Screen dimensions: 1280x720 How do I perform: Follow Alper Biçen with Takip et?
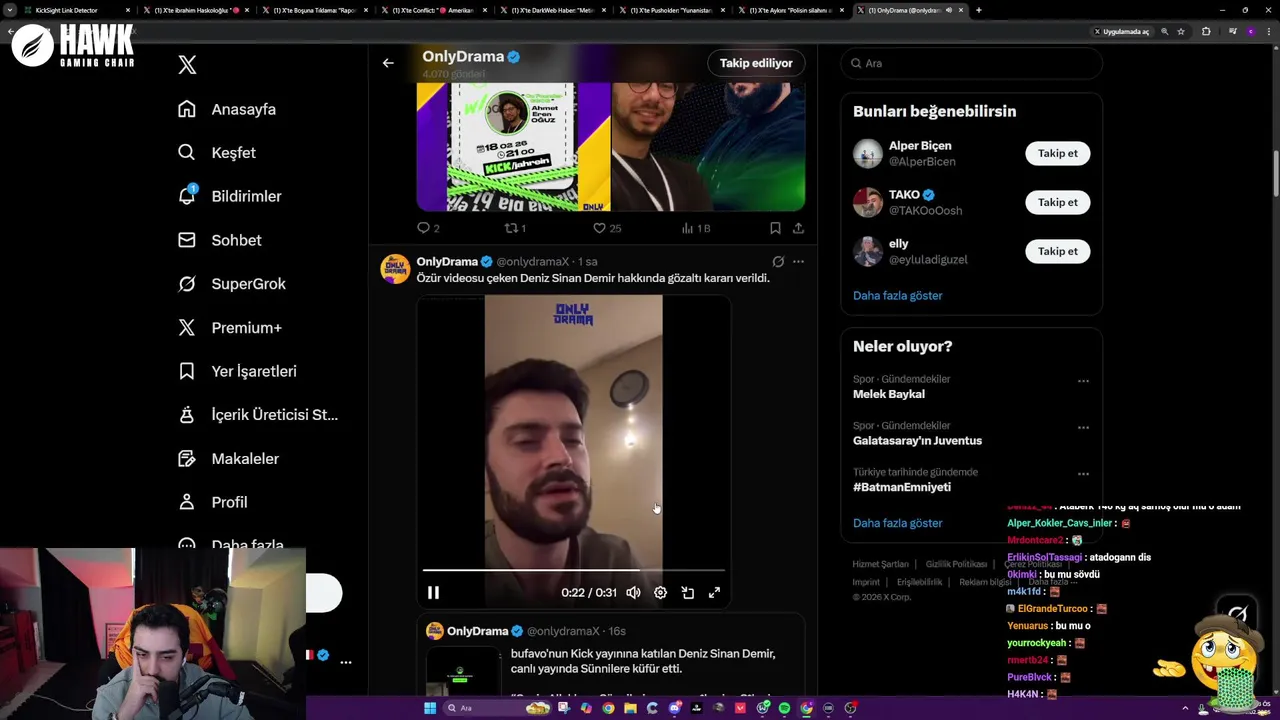(1057, 153)
